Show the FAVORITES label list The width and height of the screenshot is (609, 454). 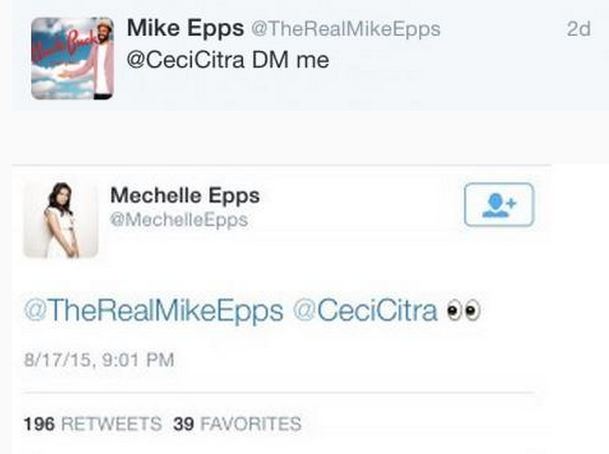click(250, 424)
